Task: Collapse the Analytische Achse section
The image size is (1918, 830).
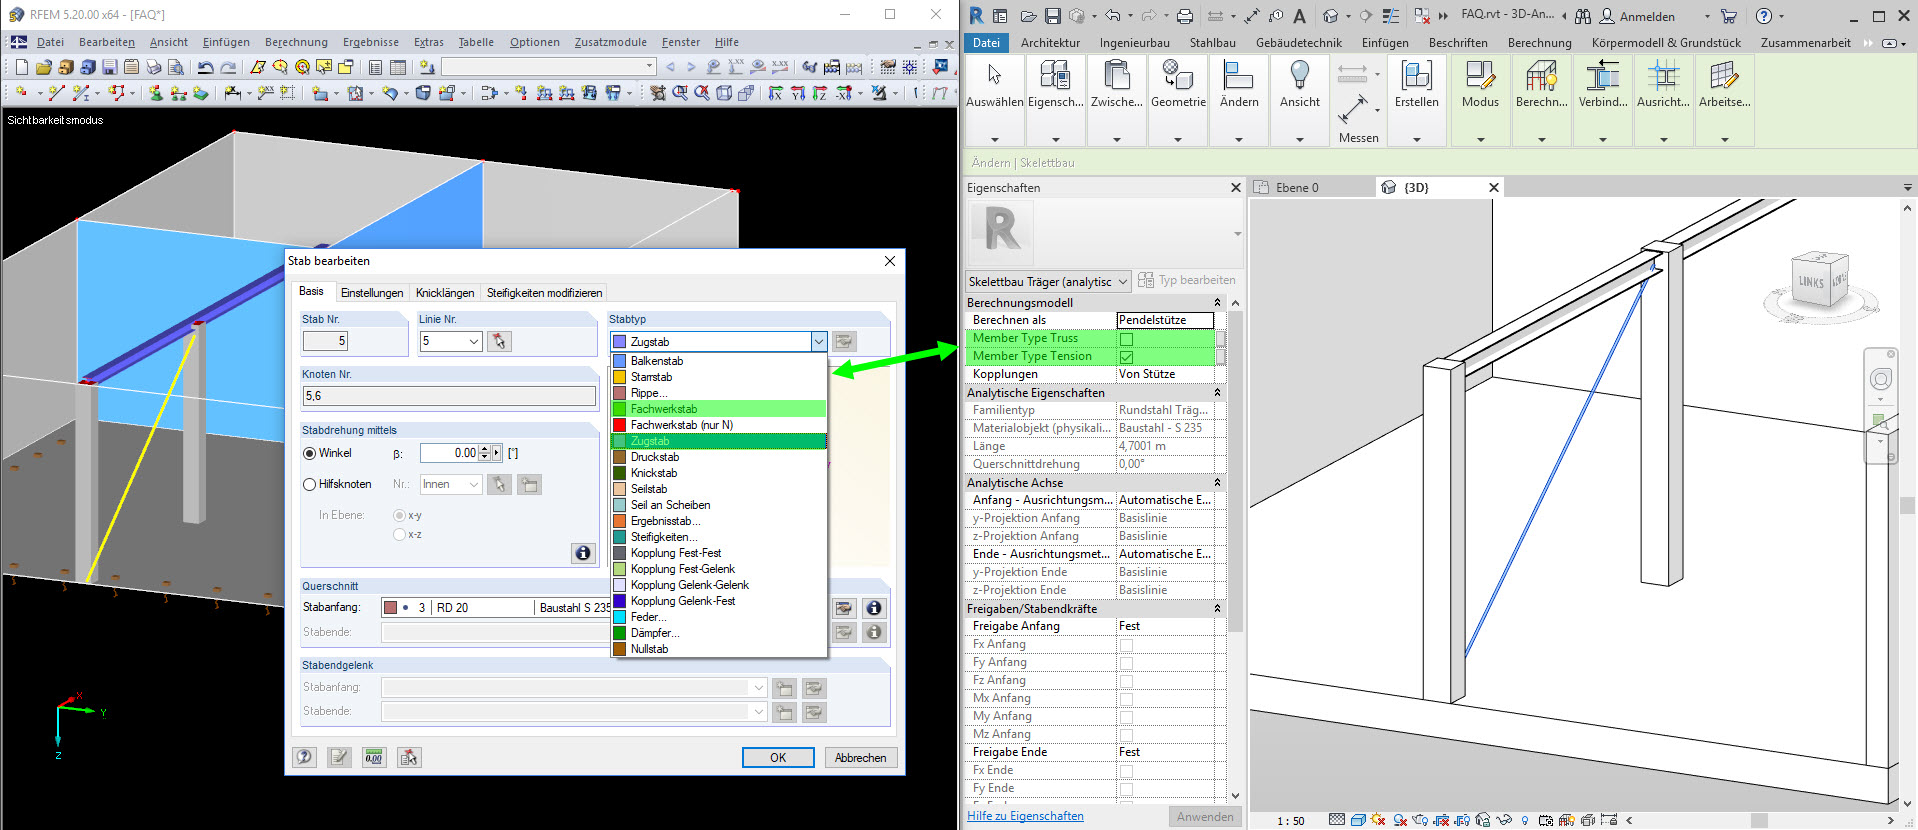Action: tap(1217, 483)
